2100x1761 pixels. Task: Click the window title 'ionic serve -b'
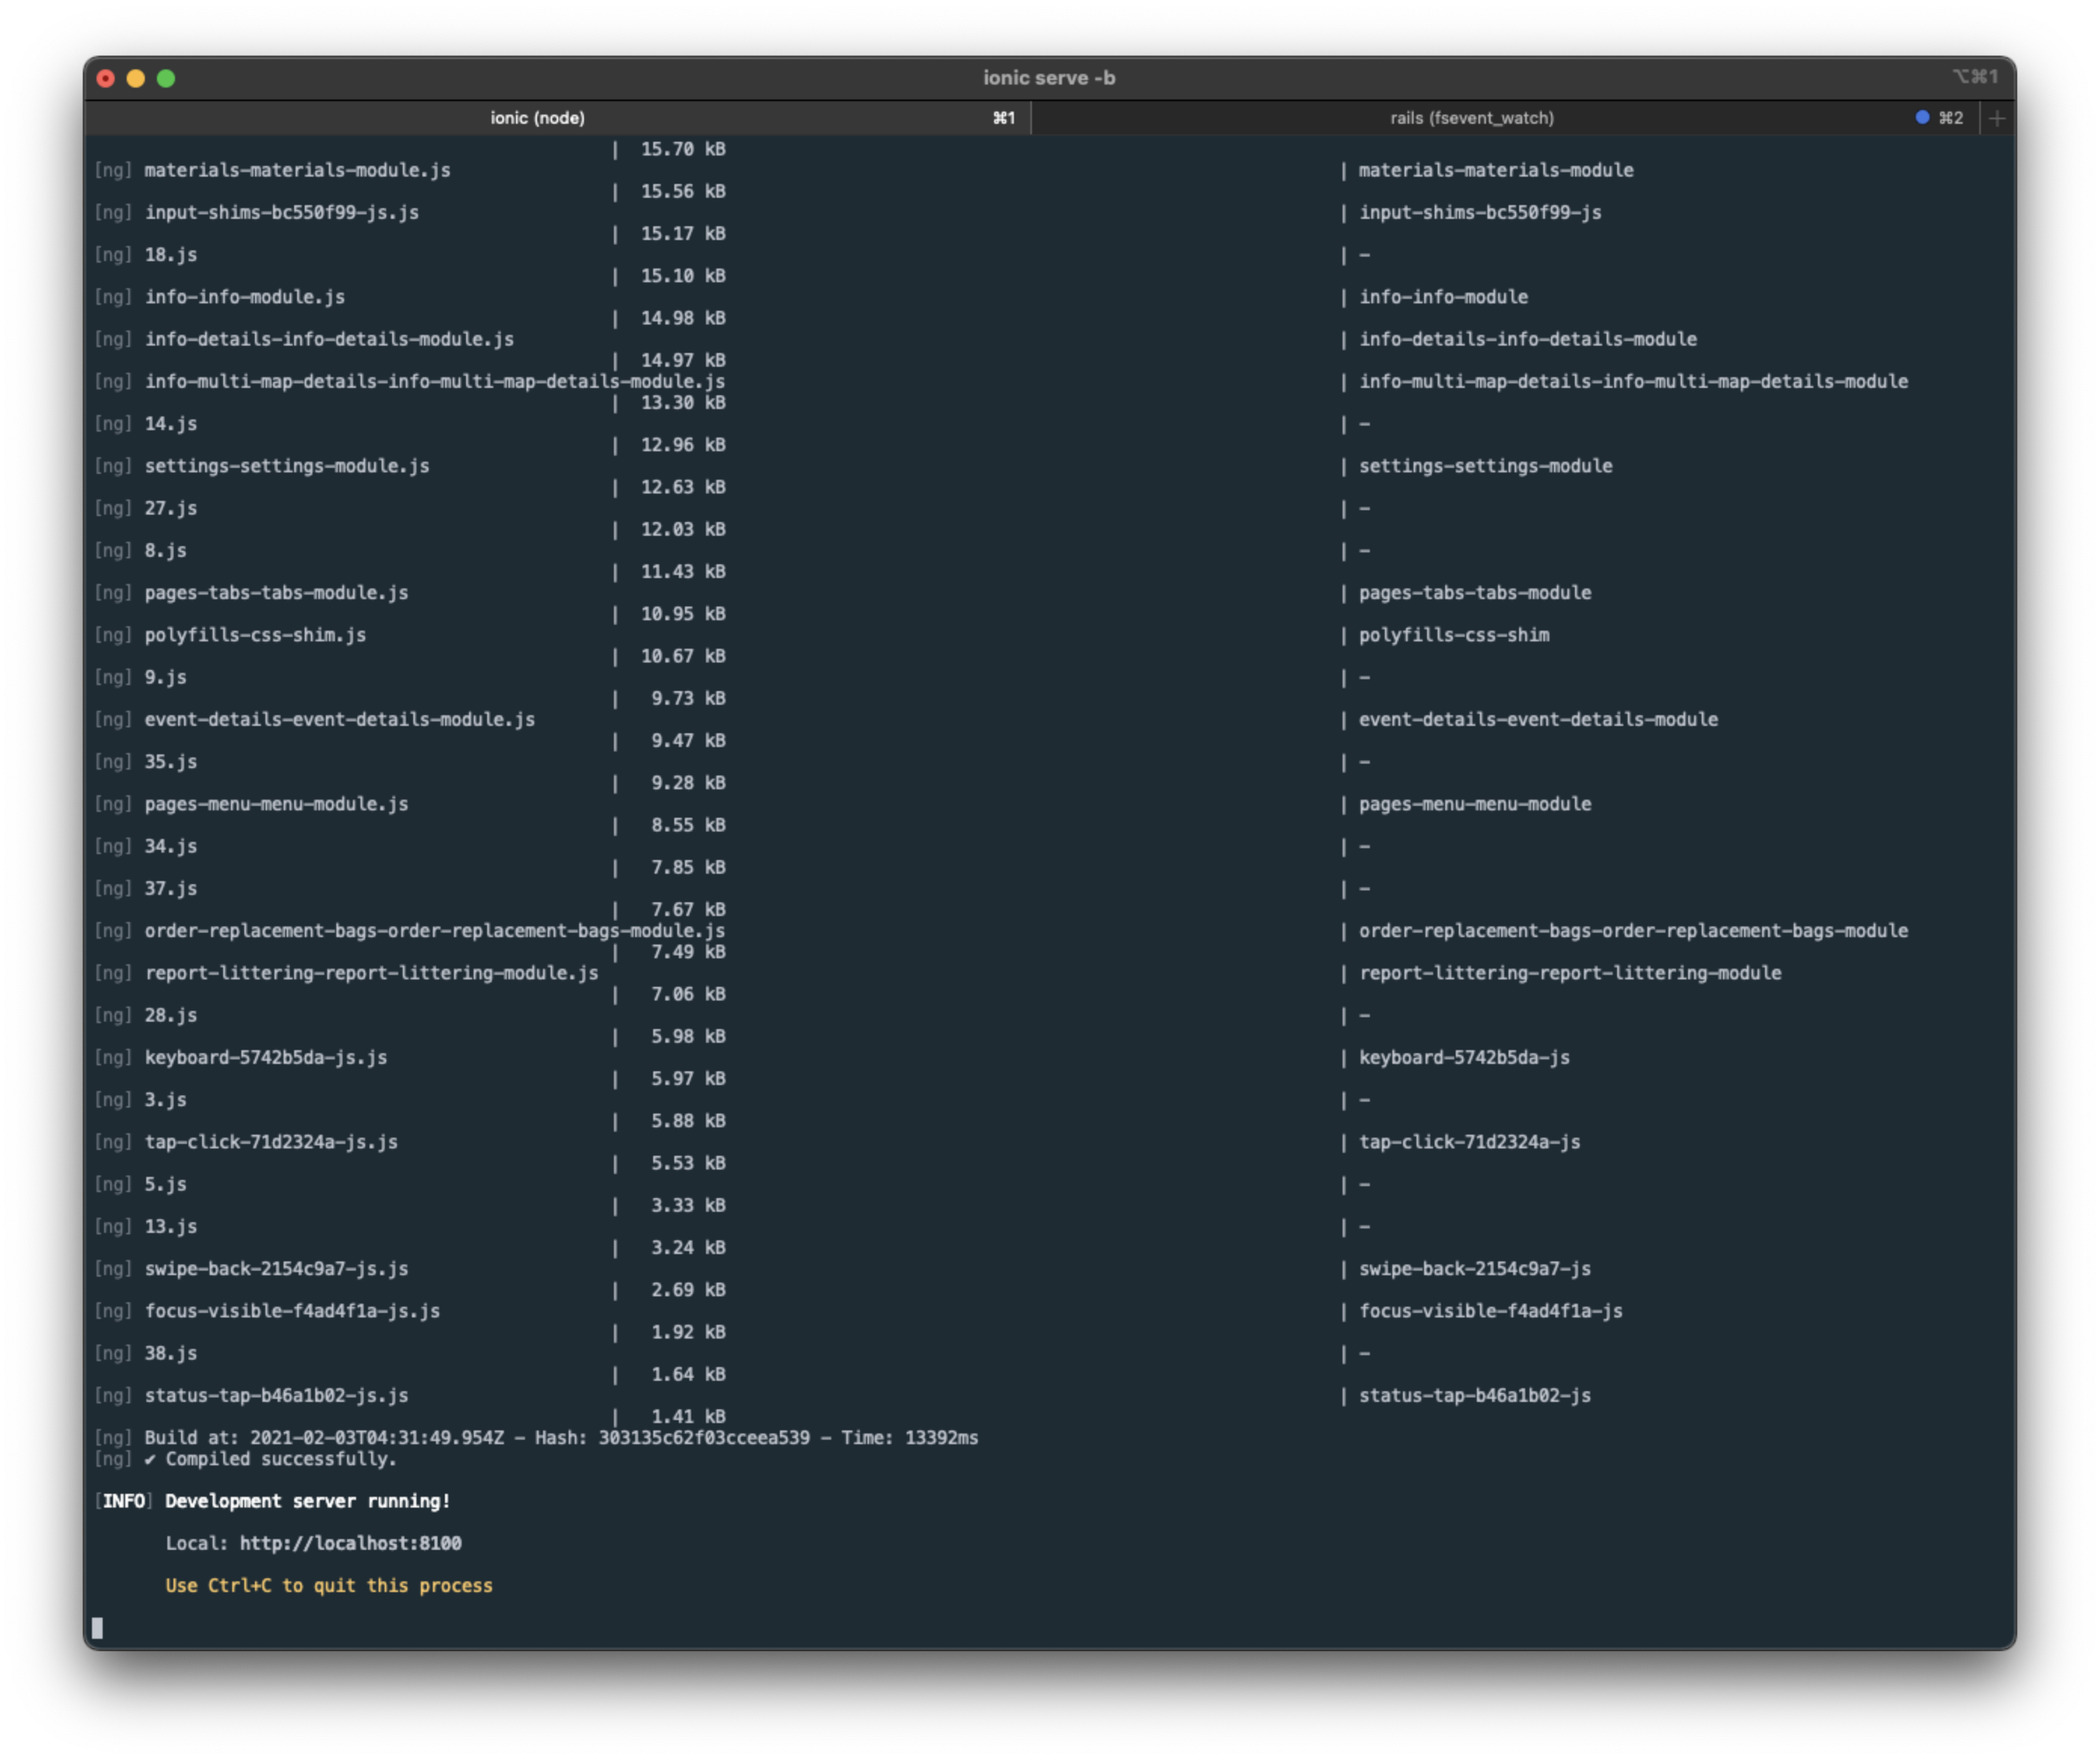pyautogui.click(x=1050, y=77)
